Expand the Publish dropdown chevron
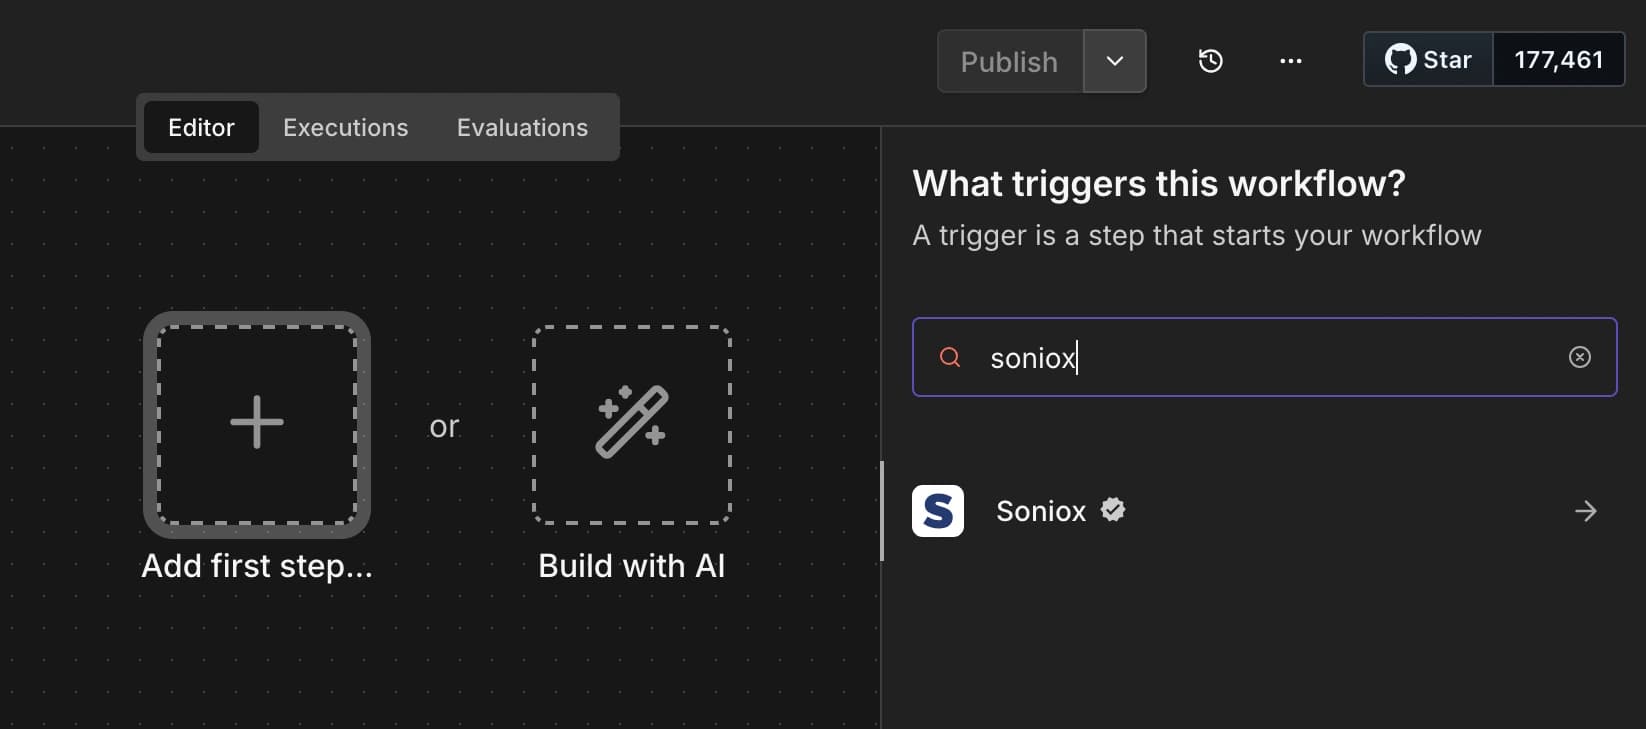This screenshot has height=729, width=1646. pos(1114,61)
